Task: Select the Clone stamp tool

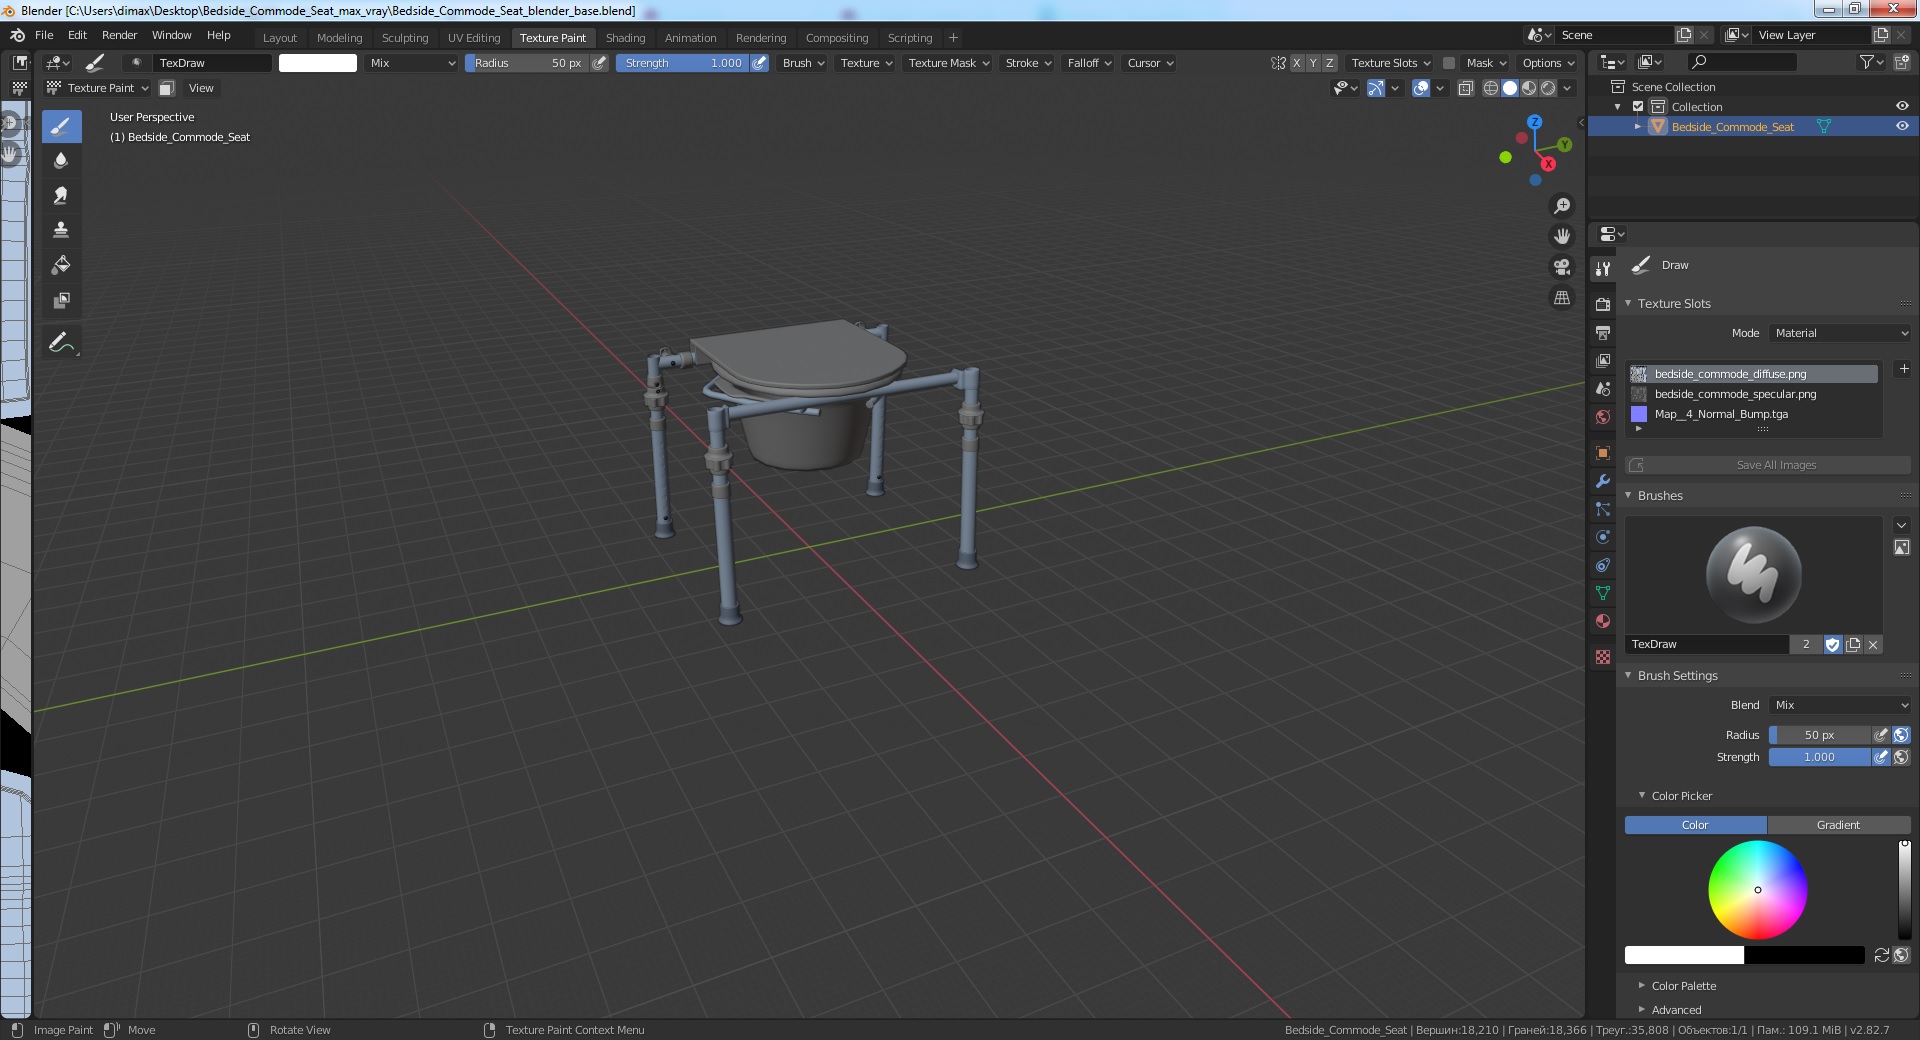Action: tap(61, 230)
